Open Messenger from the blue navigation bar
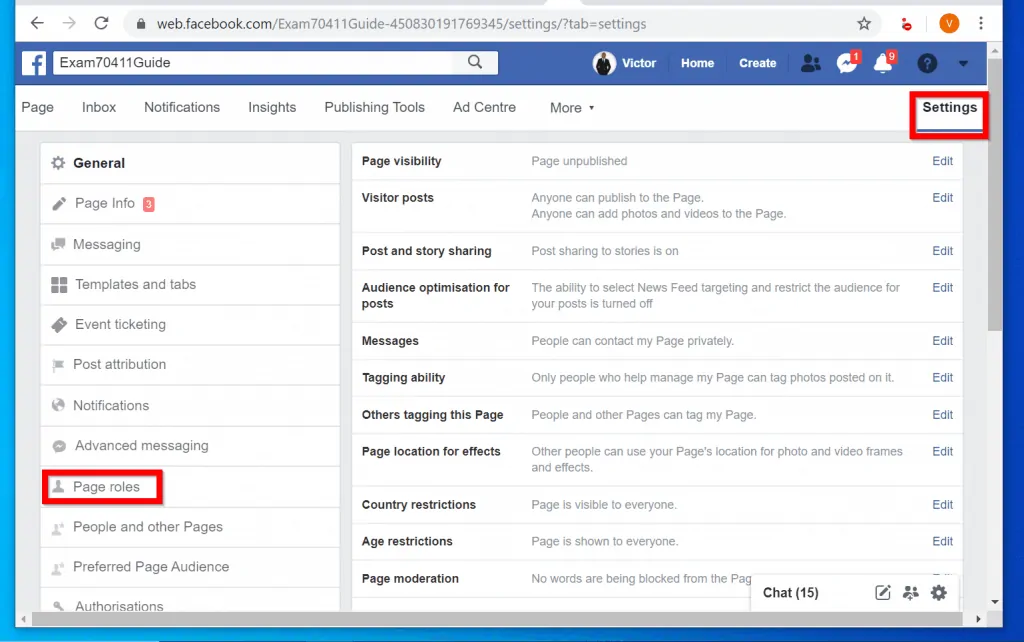The image size is (1024, 642). pyautogui.click(x=847, y=62)
